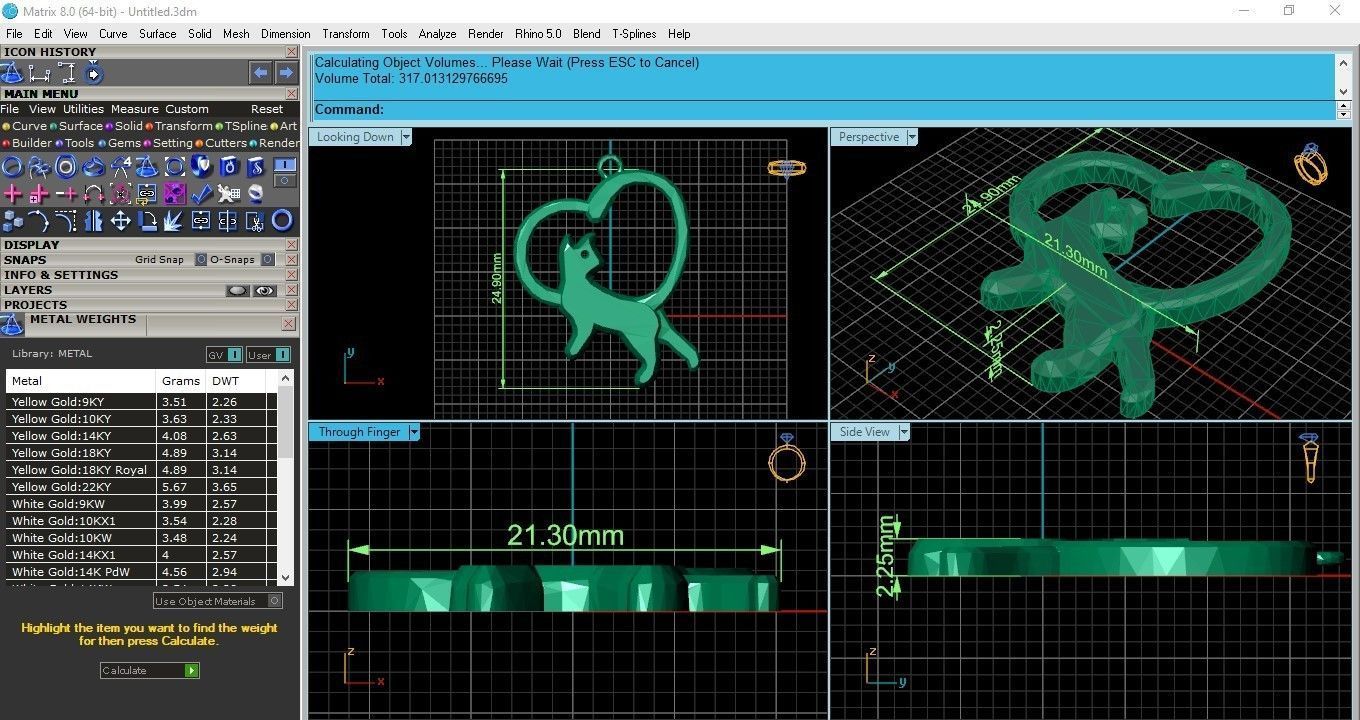Viewport: 1360px width, 720px height.
Task: Close the Metal Weights panel
Action: [288, 324]
